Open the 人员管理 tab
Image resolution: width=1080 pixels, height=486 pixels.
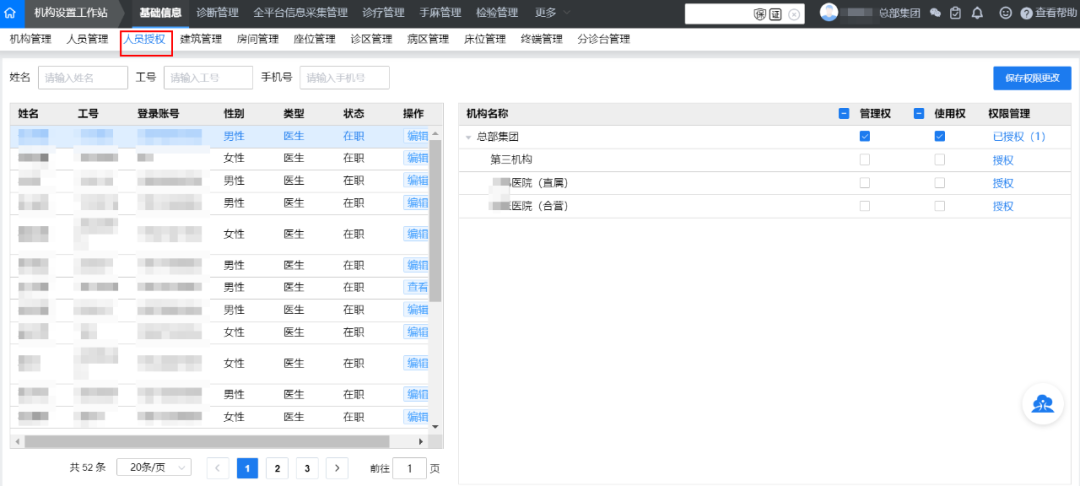coord(87,39)
